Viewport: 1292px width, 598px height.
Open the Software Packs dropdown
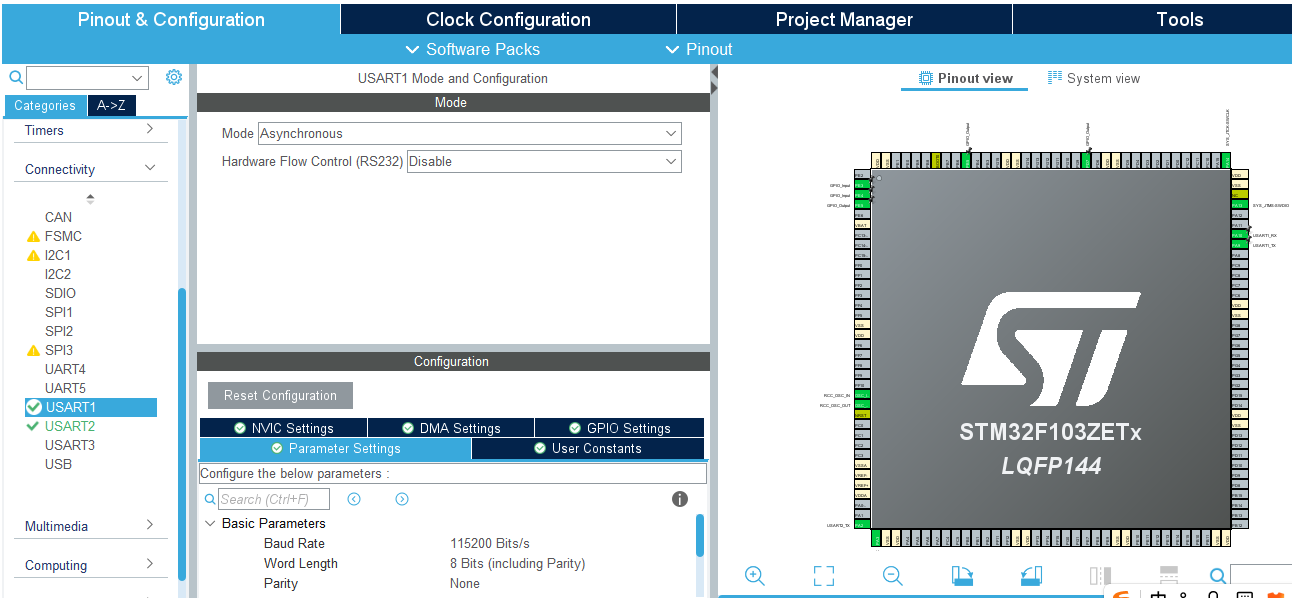point(472,49)
